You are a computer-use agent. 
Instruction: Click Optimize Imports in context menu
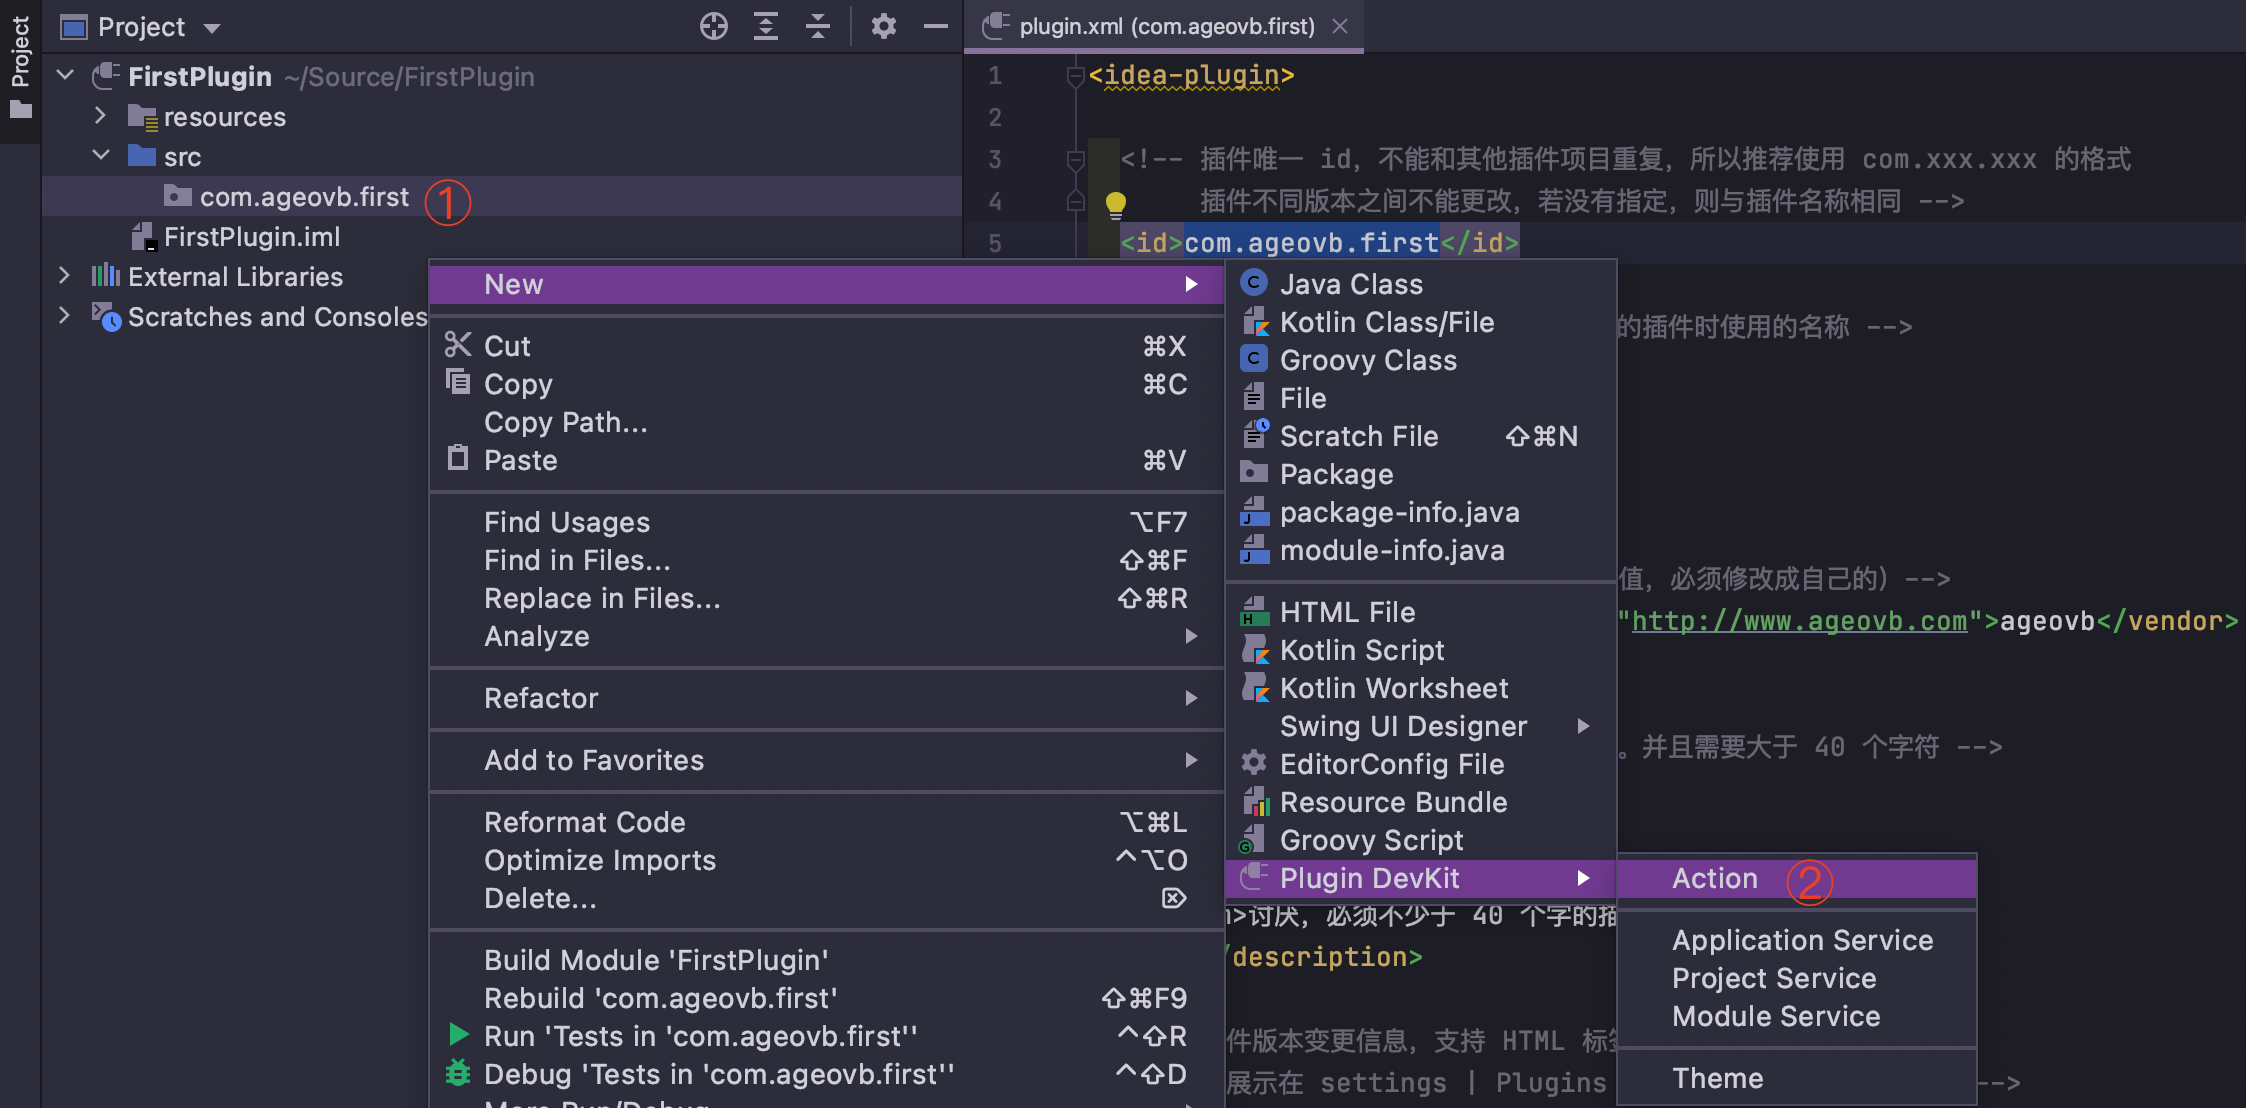click(827, 860)
